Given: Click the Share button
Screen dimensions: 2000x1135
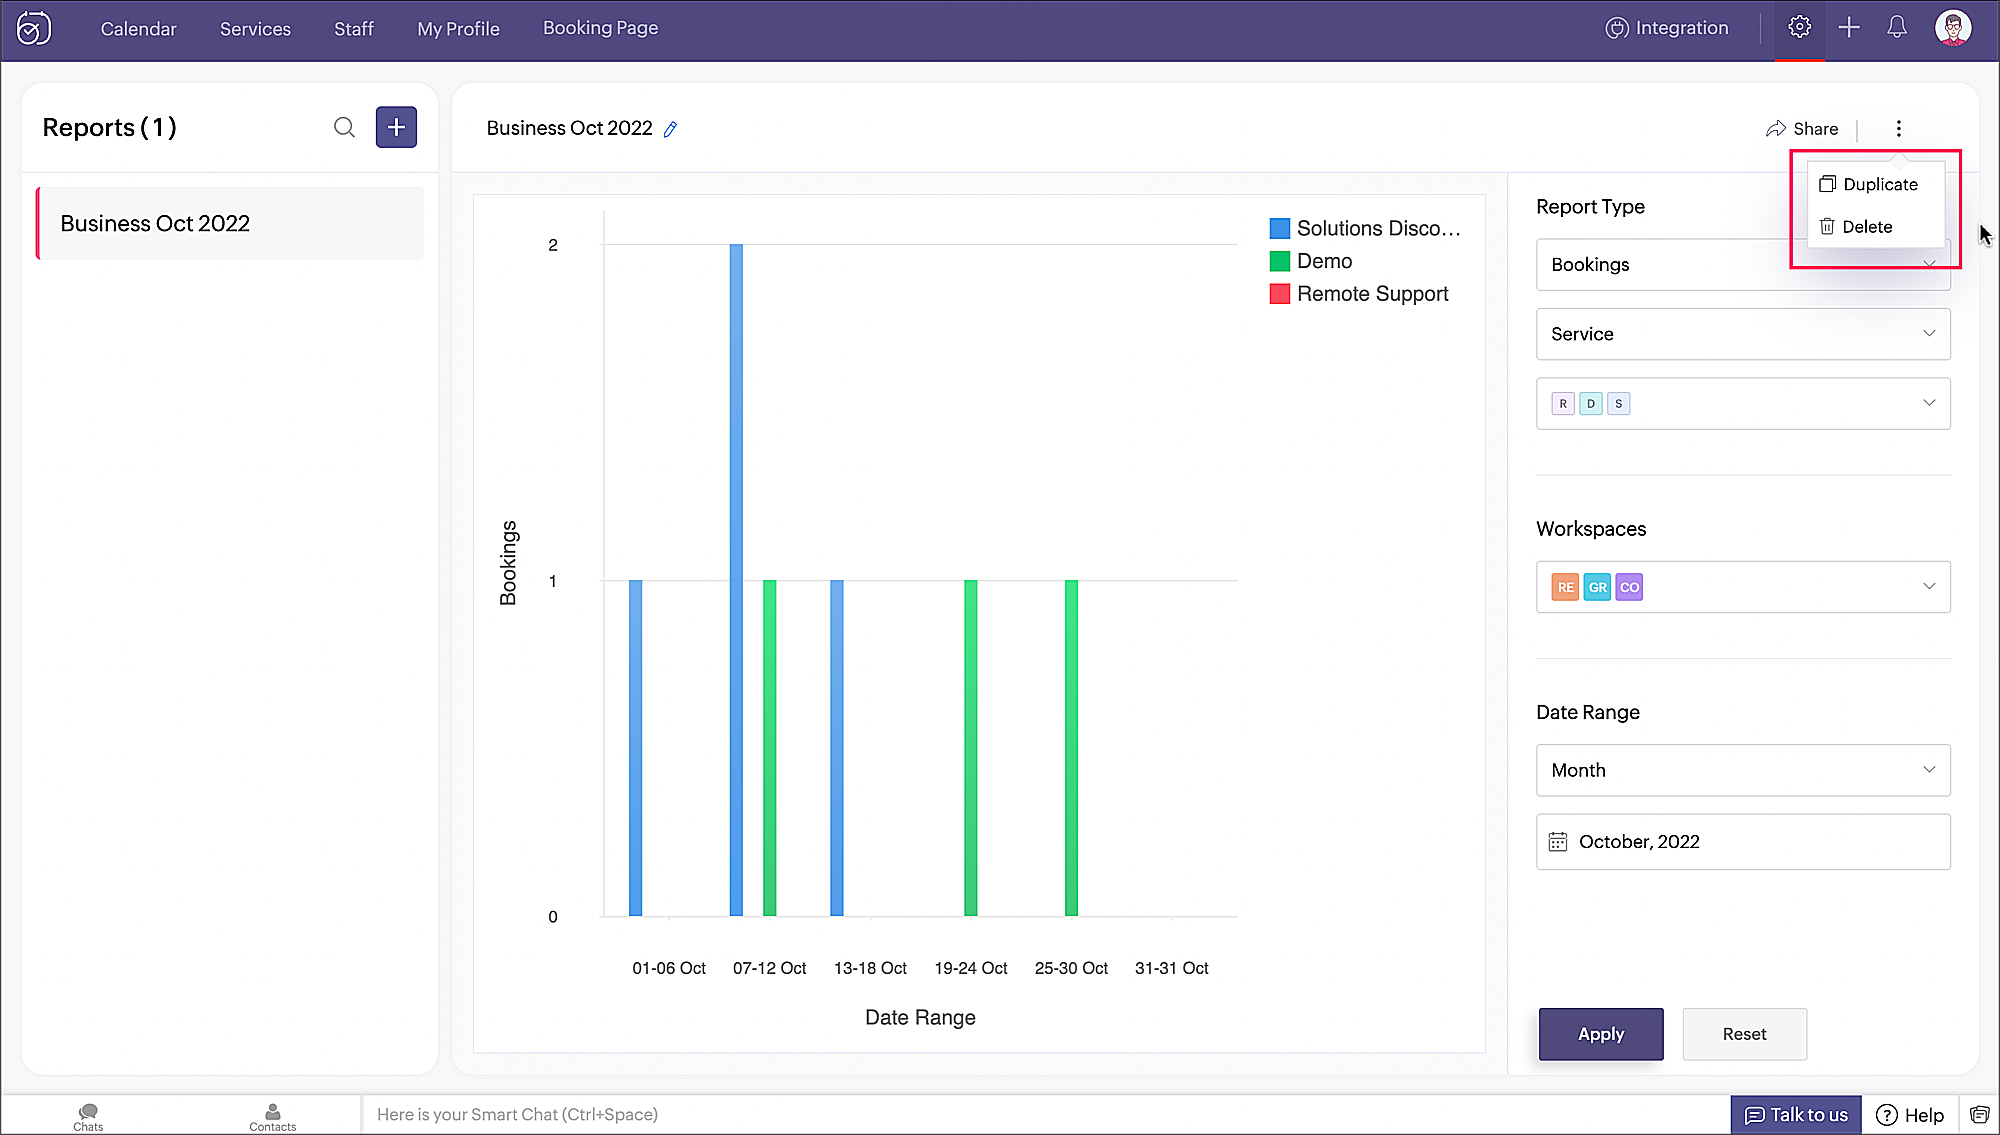Looking at the screenshot, I should pyautogui.click(x=1802, y=129).
